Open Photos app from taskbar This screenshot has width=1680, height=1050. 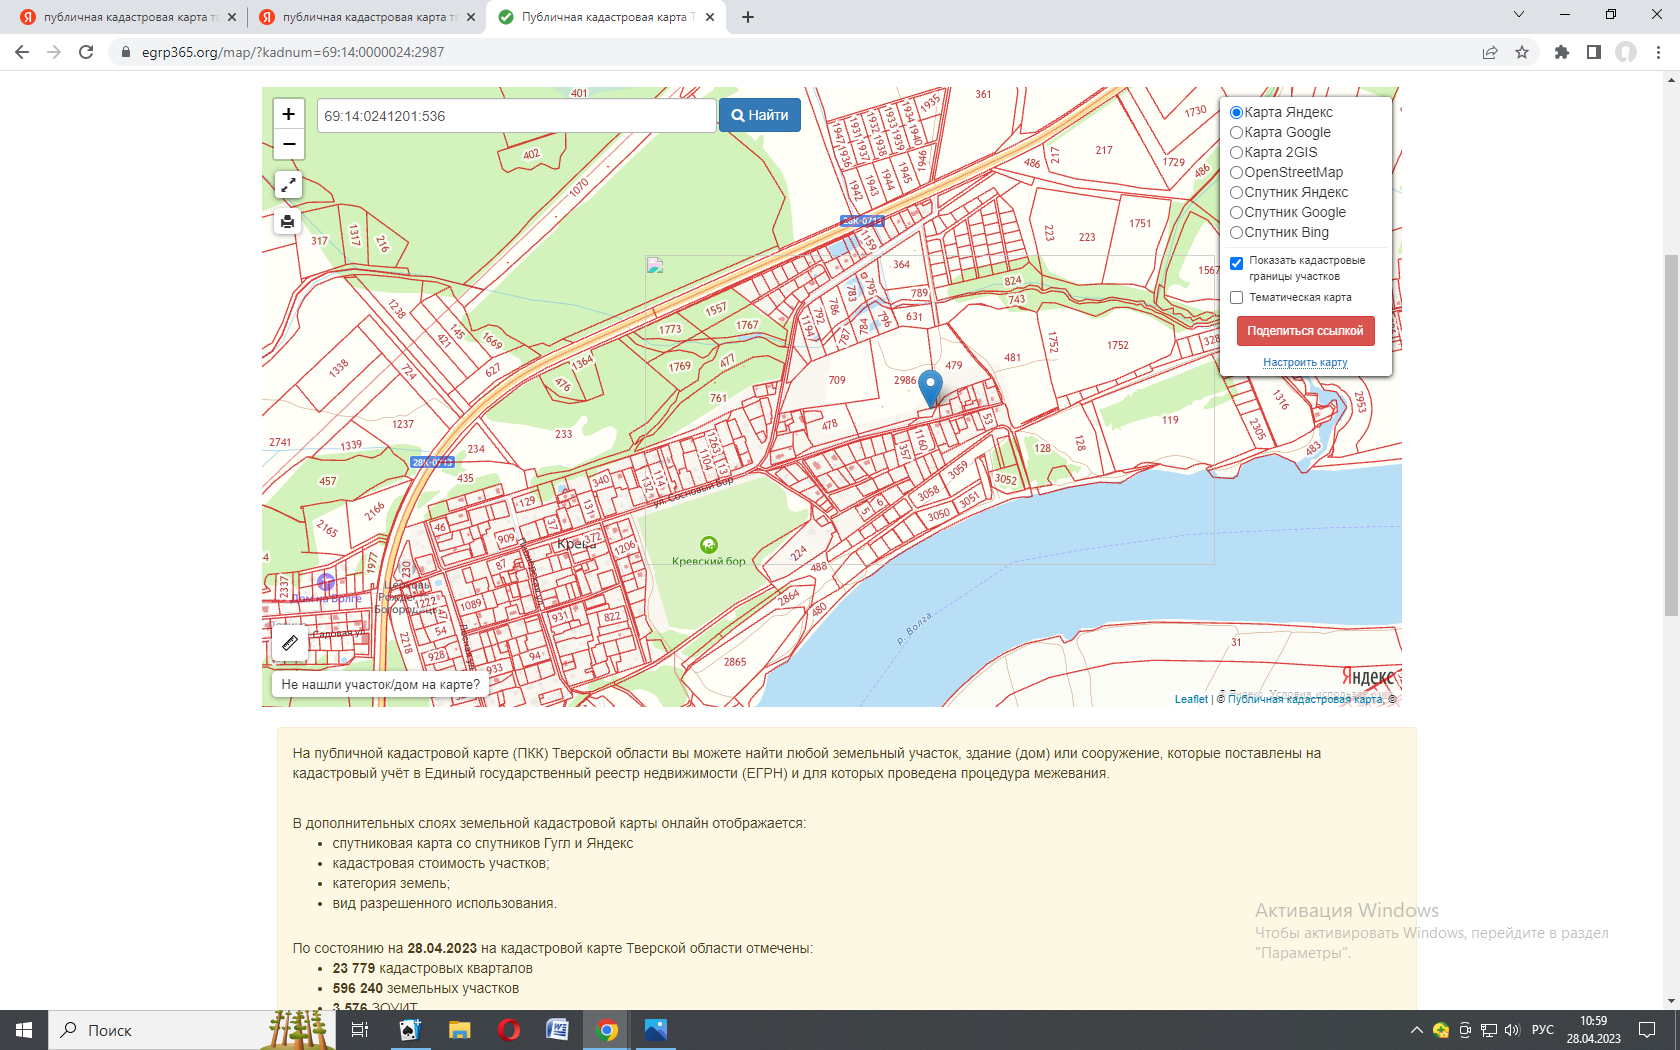point(656,1030)
